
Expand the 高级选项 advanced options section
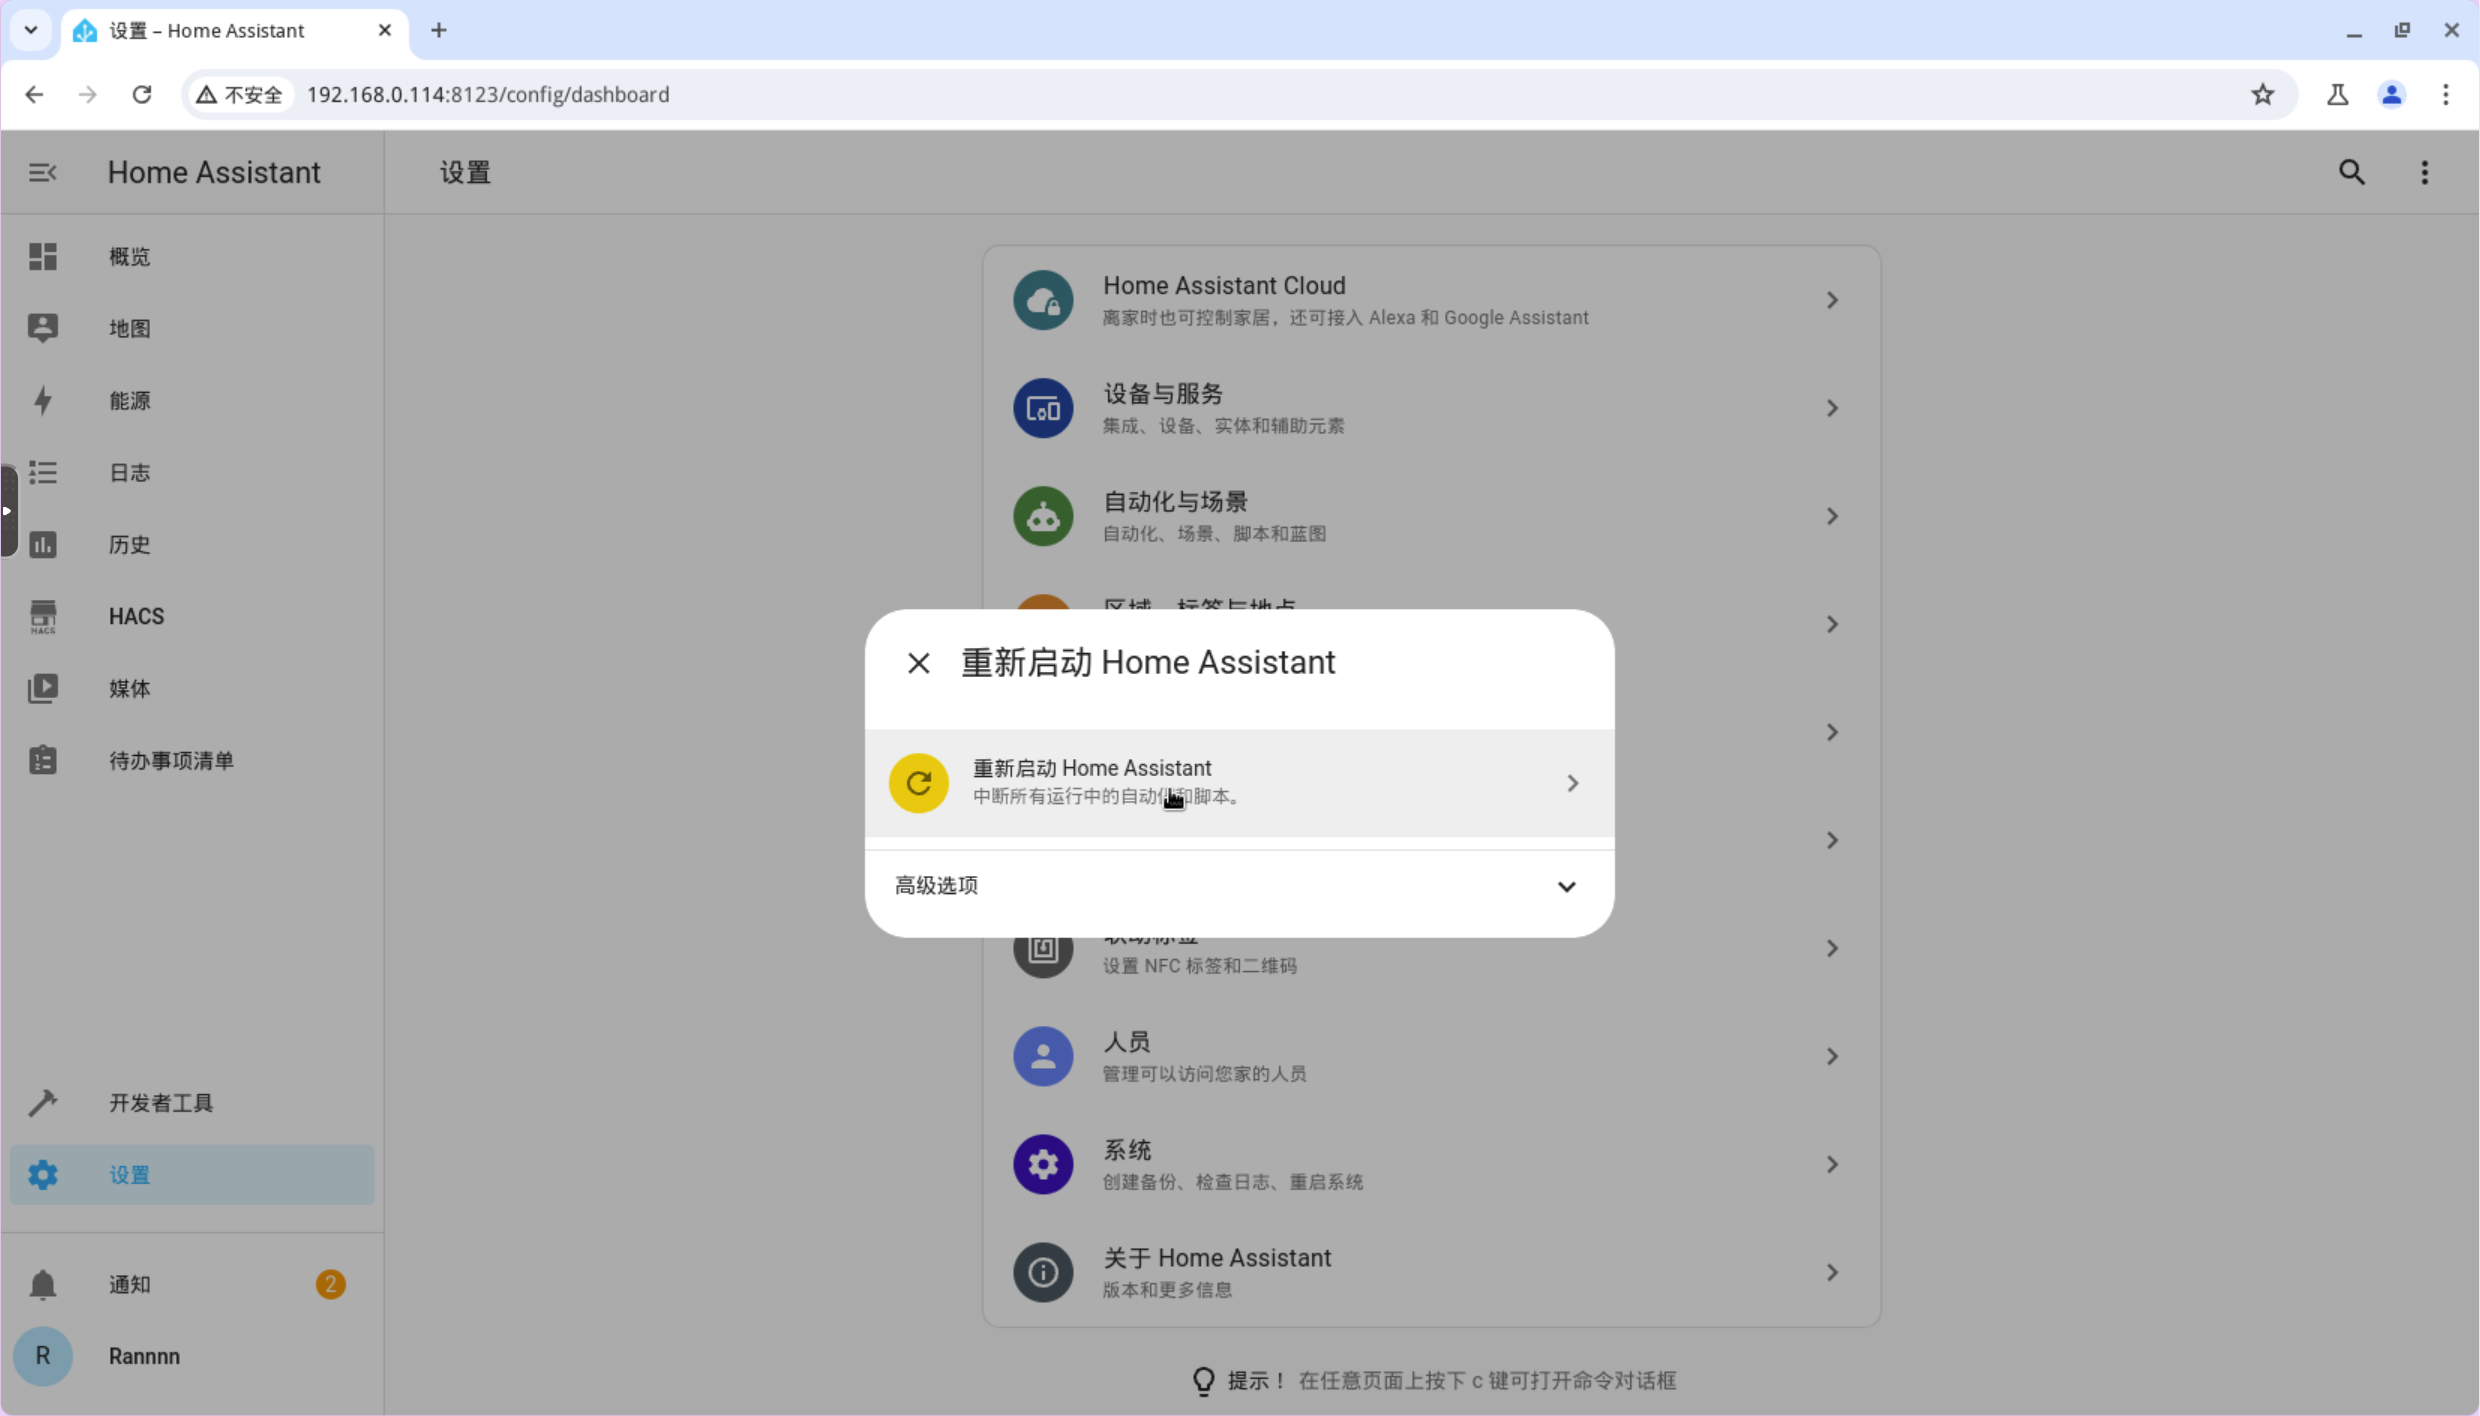1238,886
